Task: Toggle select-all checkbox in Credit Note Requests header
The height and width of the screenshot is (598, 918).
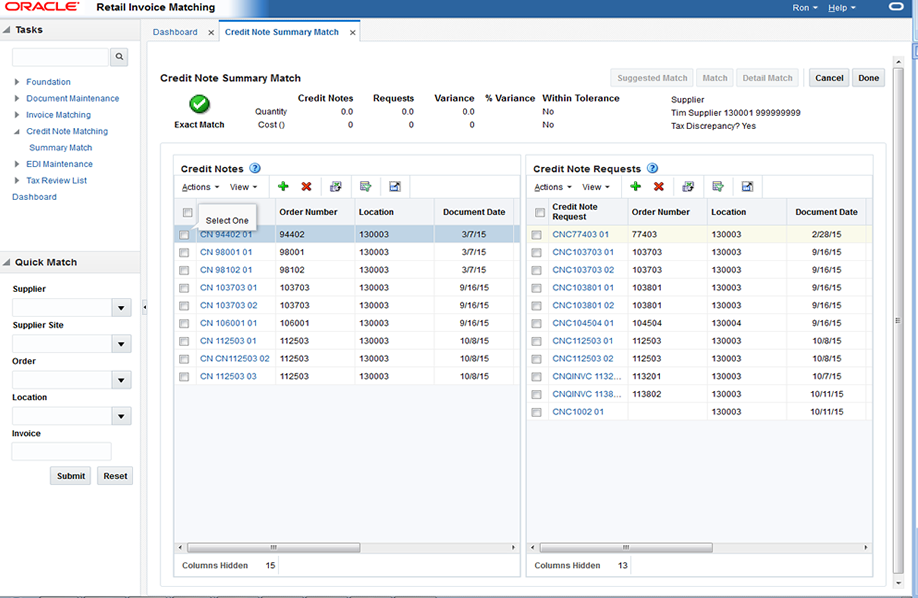Action: click(x=540, y=212)
